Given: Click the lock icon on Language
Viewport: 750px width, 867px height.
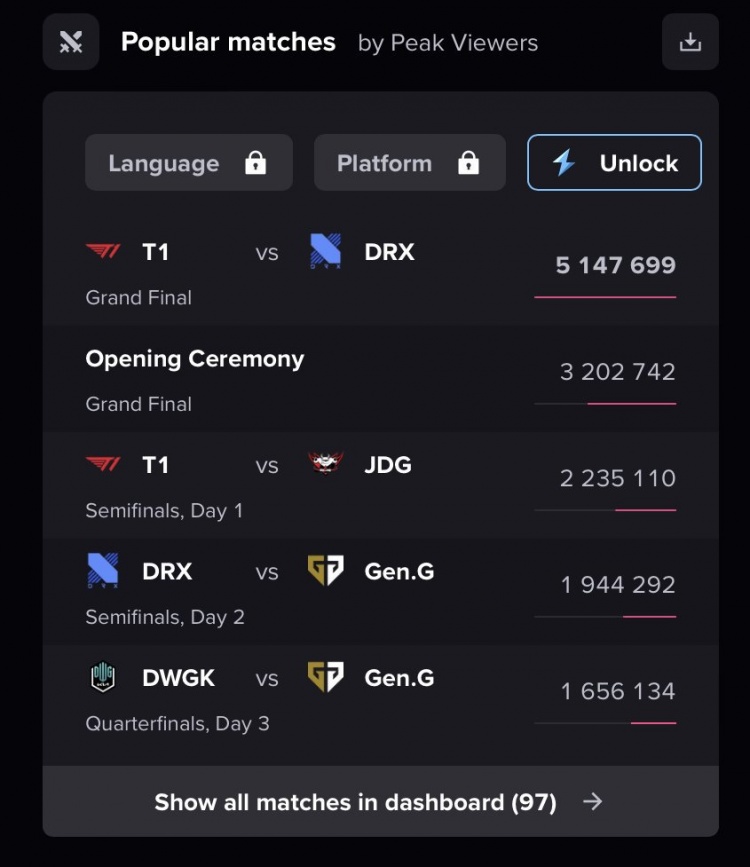Looking at the screenshot, I should click(256, 163).
